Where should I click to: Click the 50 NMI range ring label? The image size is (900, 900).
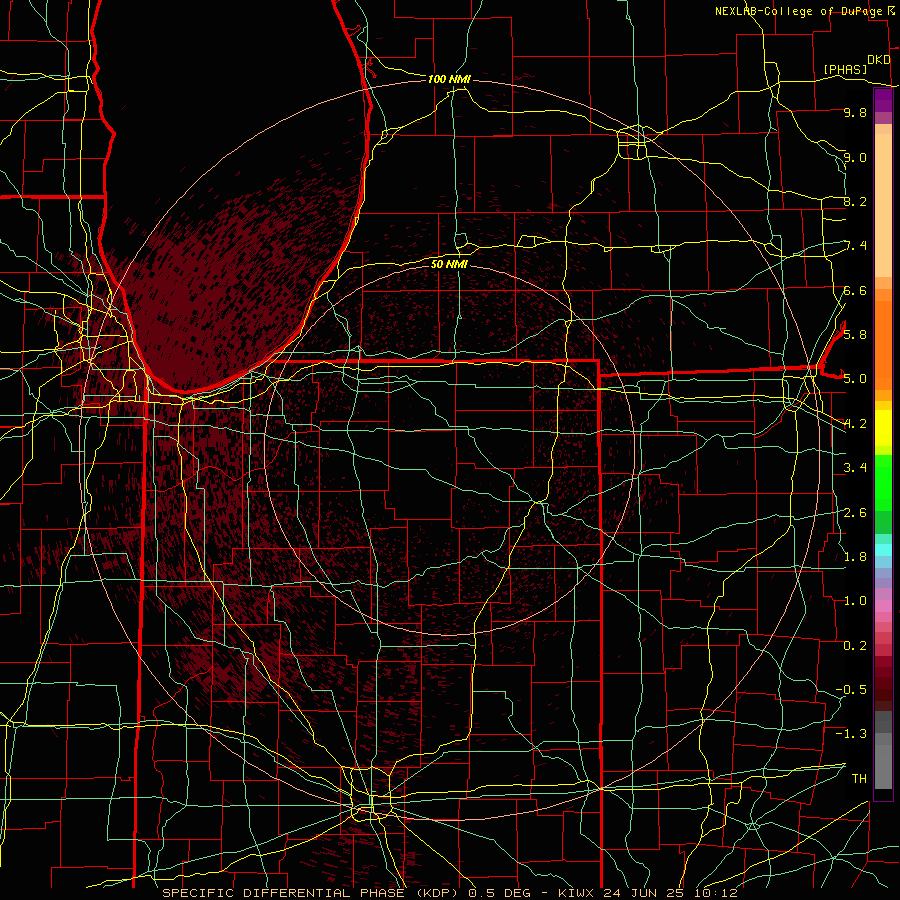449,264
